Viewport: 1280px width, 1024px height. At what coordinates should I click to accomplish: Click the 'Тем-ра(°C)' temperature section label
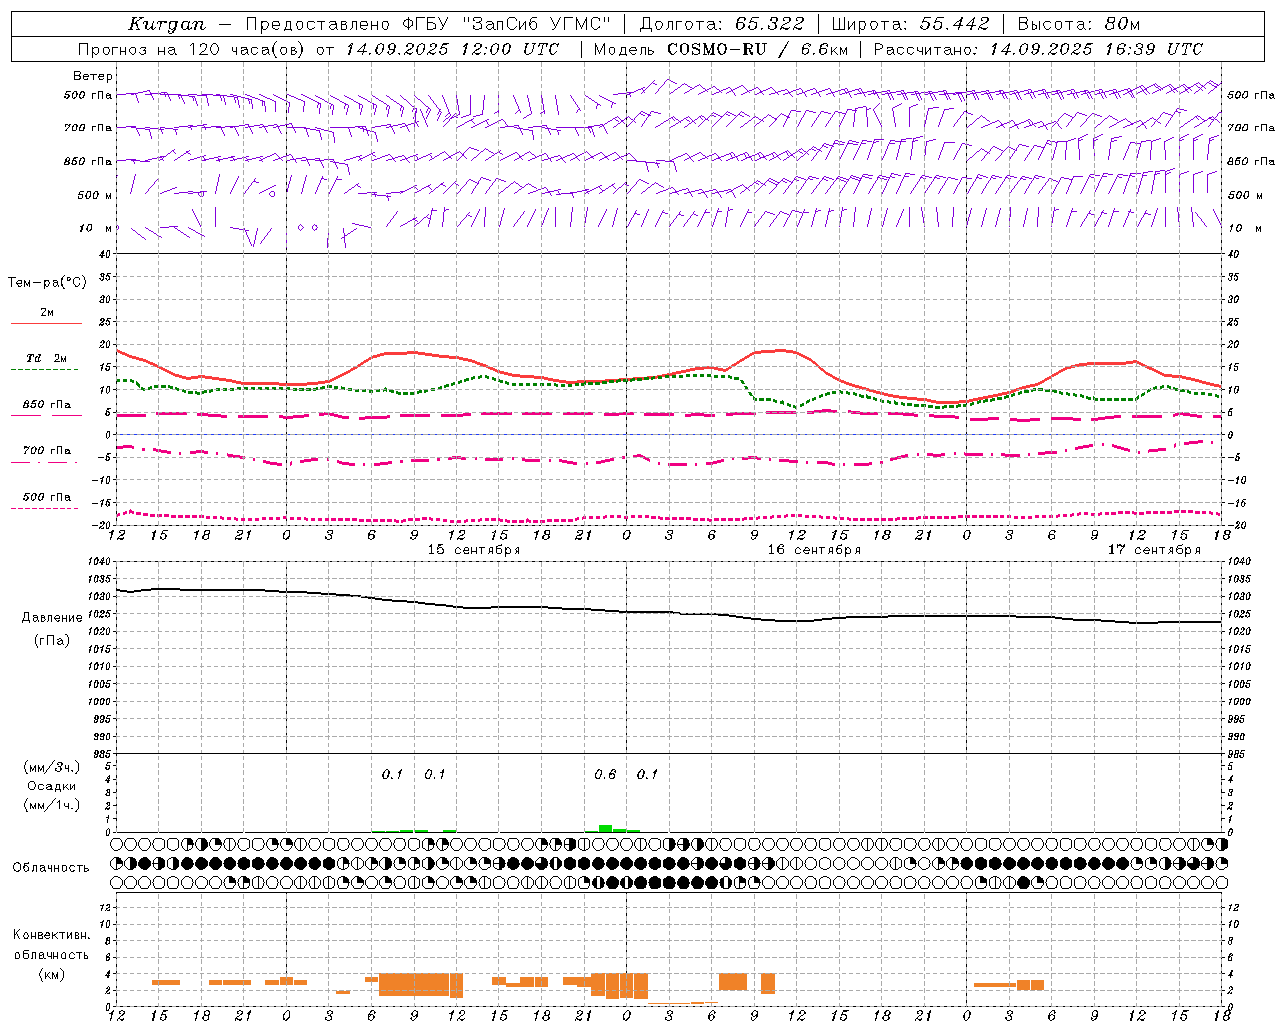(47, 283)
